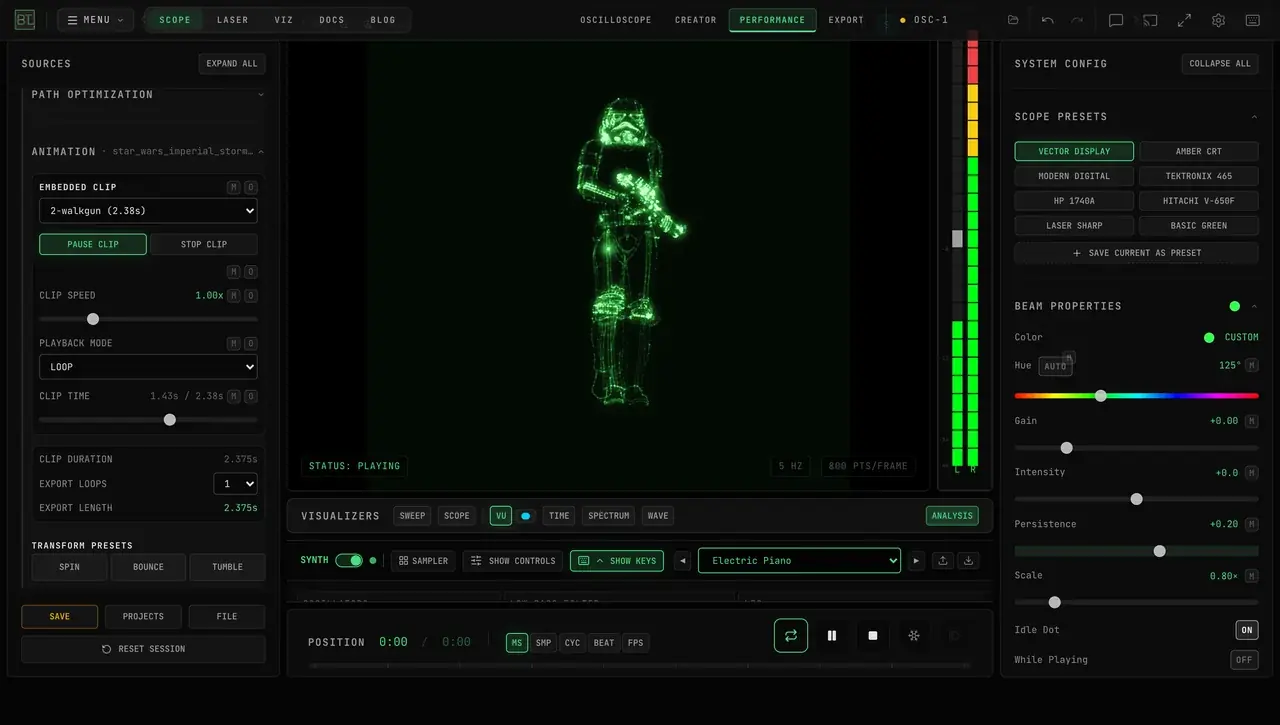Toggle Hue AUTO mode
Viewport: 1280px width, 725px height.
click(x=1055, y=366)
